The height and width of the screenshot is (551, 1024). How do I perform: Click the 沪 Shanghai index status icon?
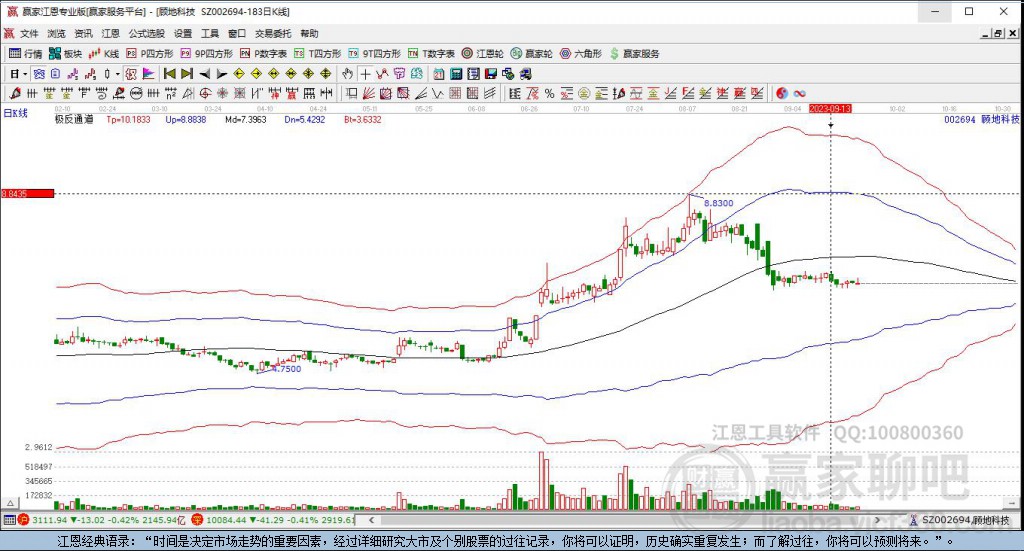click(x=24, y=520)
